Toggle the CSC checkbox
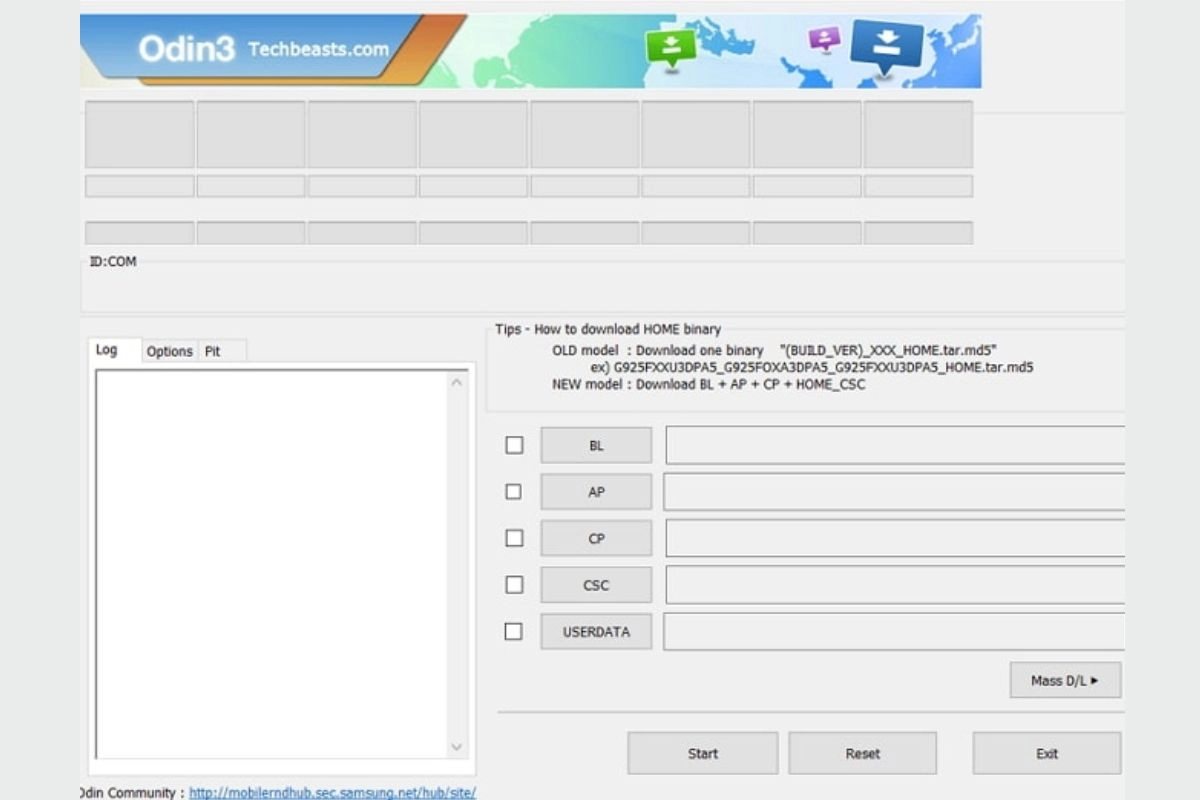Image resolution: width=1200 pixels, height=800 pixels. pos(514,584)
